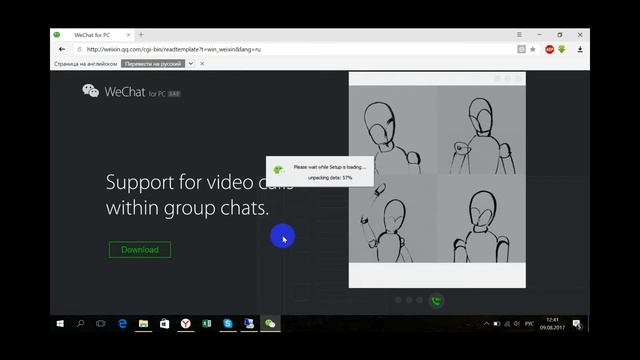Click the WeChat logo on the page
Image resolution: width=640 pixels, height=360 pixels.
click(x=91, y=91)
